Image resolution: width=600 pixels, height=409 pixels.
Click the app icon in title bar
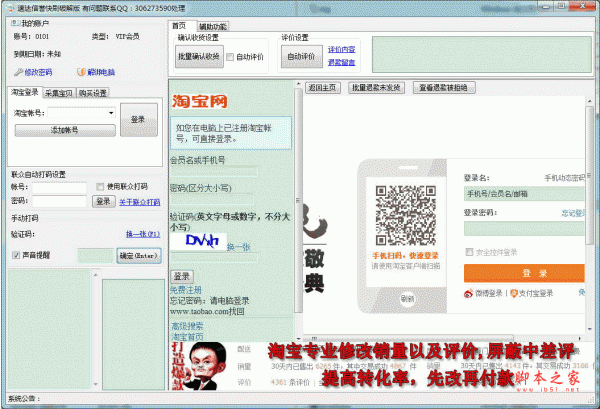point(11,8)
